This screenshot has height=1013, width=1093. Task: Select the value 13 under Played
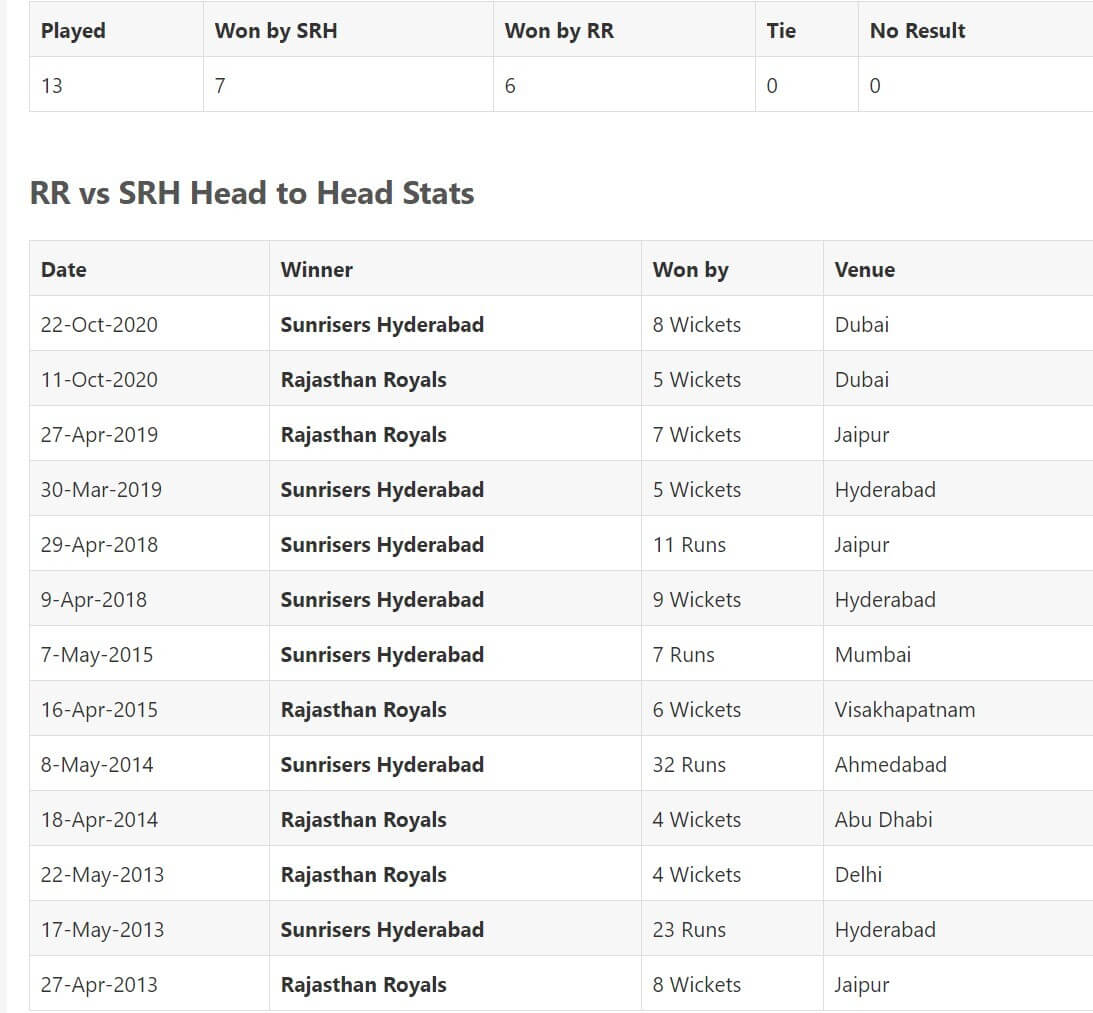pos(52,86)
